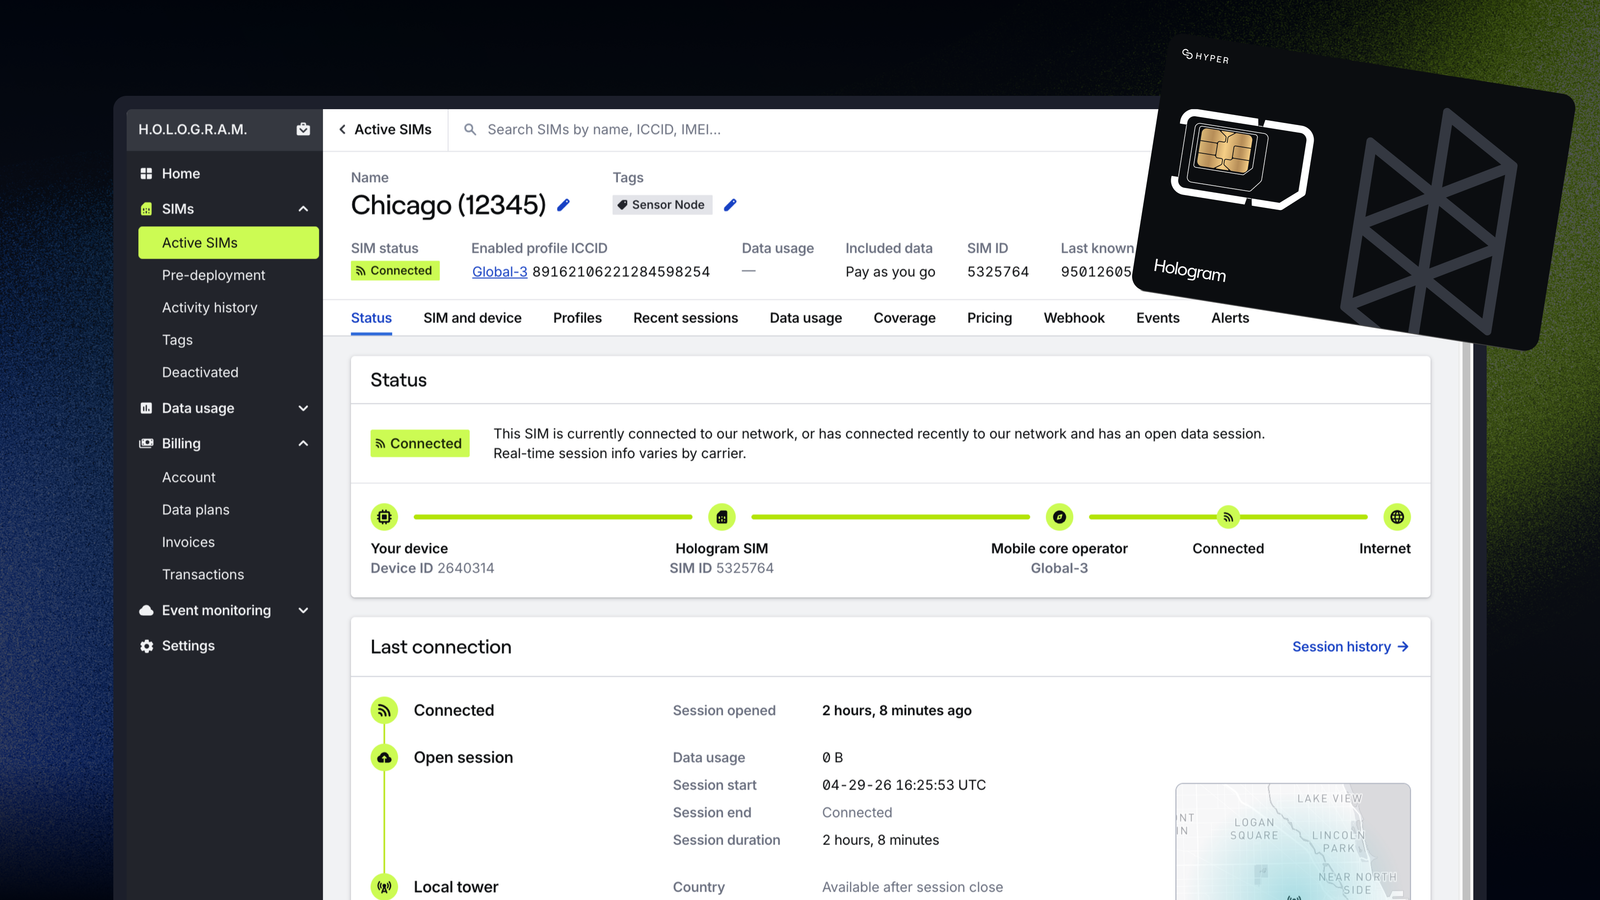Edit tags with the pencil icon beside Sensor Node
1600x900 pixels.
pyautogui.click(x=730, y=205)
